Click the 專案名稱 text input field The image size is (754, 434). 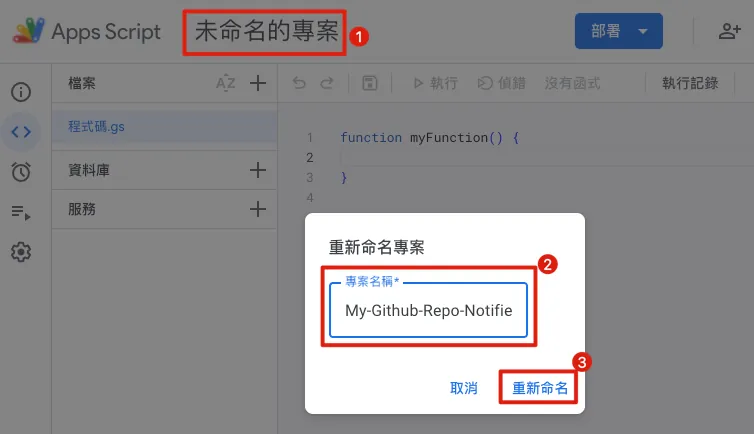(x=429, y=310)
